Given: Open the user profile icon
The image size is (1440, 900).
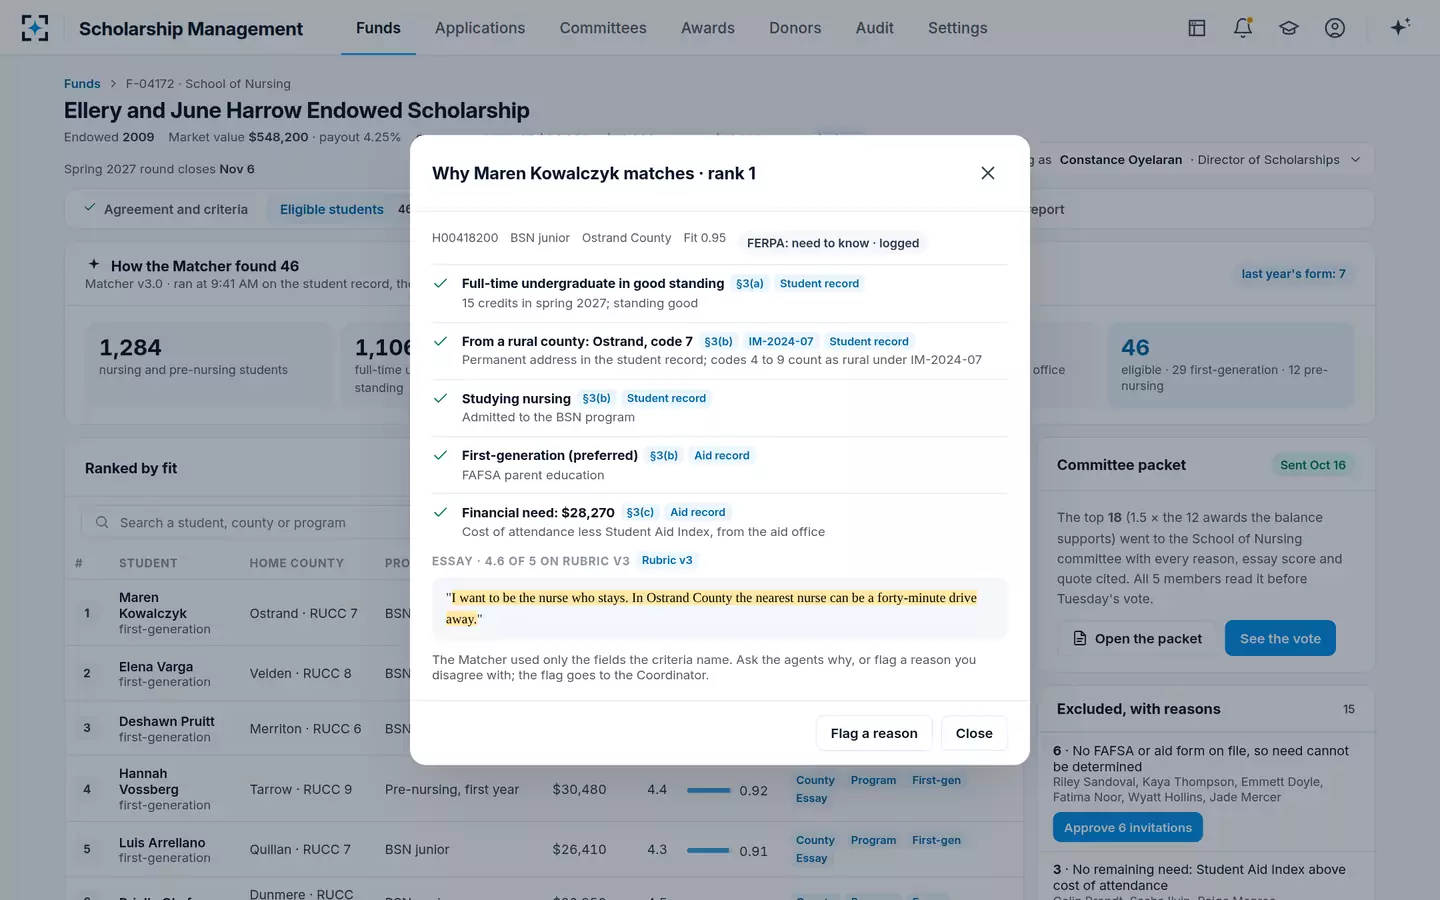Looking at the screenshot, I should [x=1335, y=28].
